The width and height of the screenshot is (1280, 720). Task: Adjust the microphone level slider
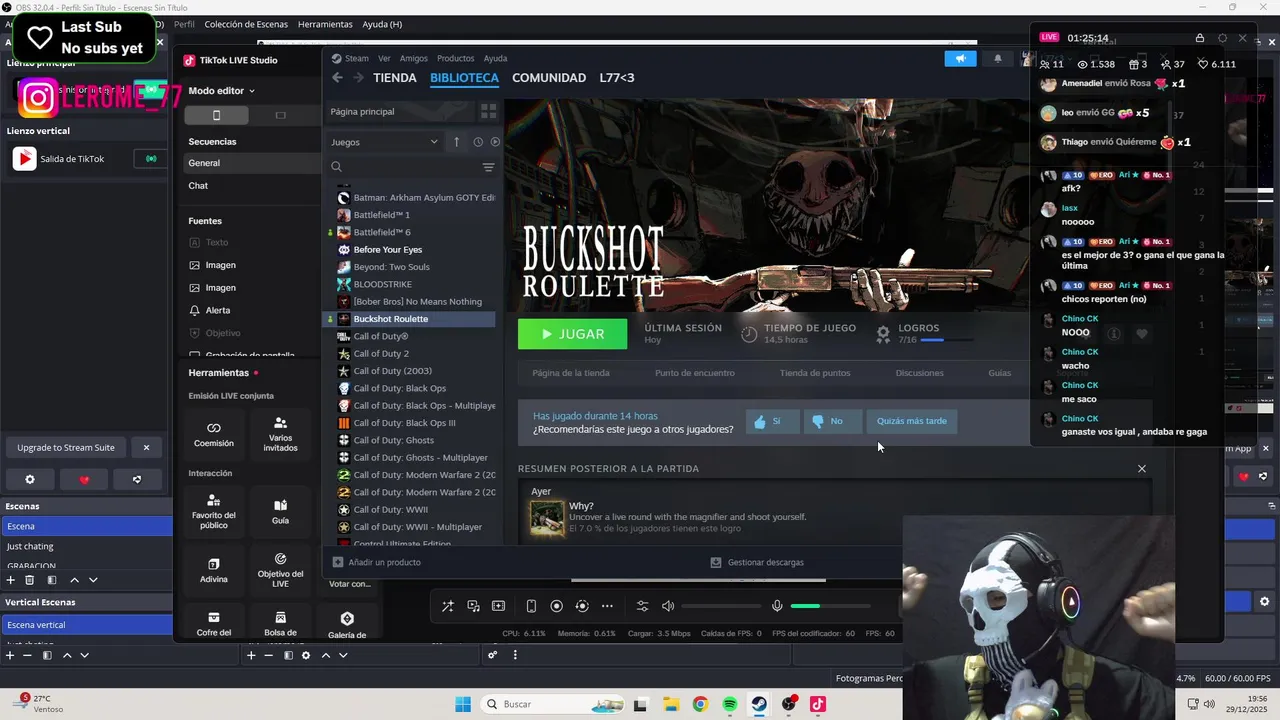pos(830,606)
